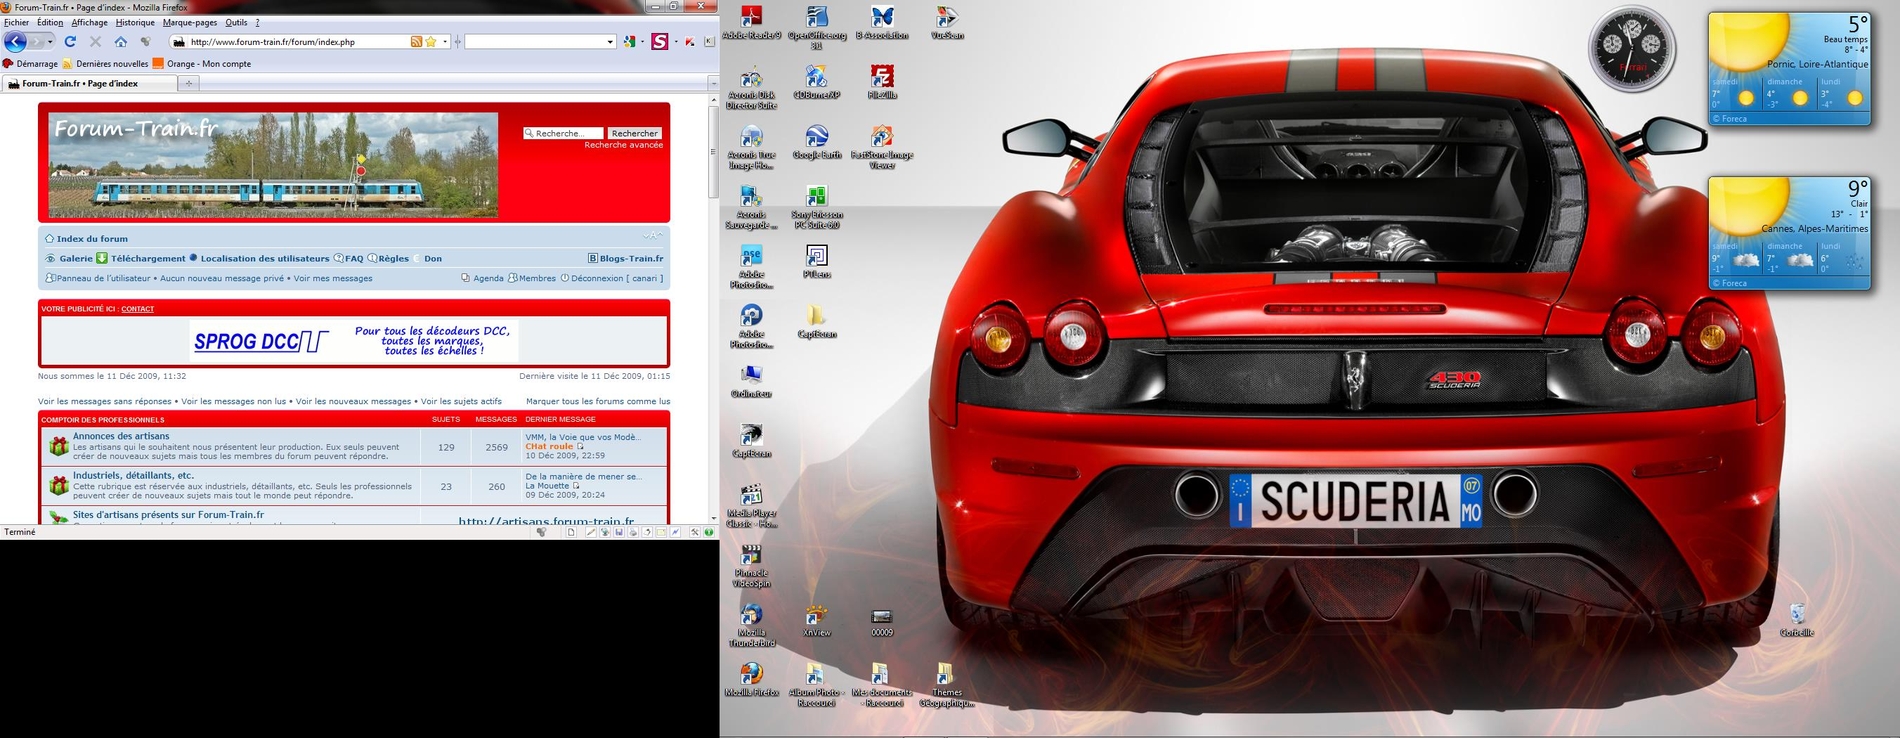The width and height of the screenshot is (1900, 738).
Task: Open Acronis Disk Director Suite shortcut
Action: point(751,88)
